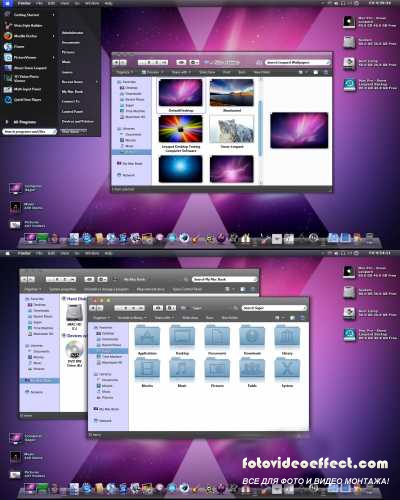Open Documents from start menu right column
The image size is (400, 500).
pos(71,43)
